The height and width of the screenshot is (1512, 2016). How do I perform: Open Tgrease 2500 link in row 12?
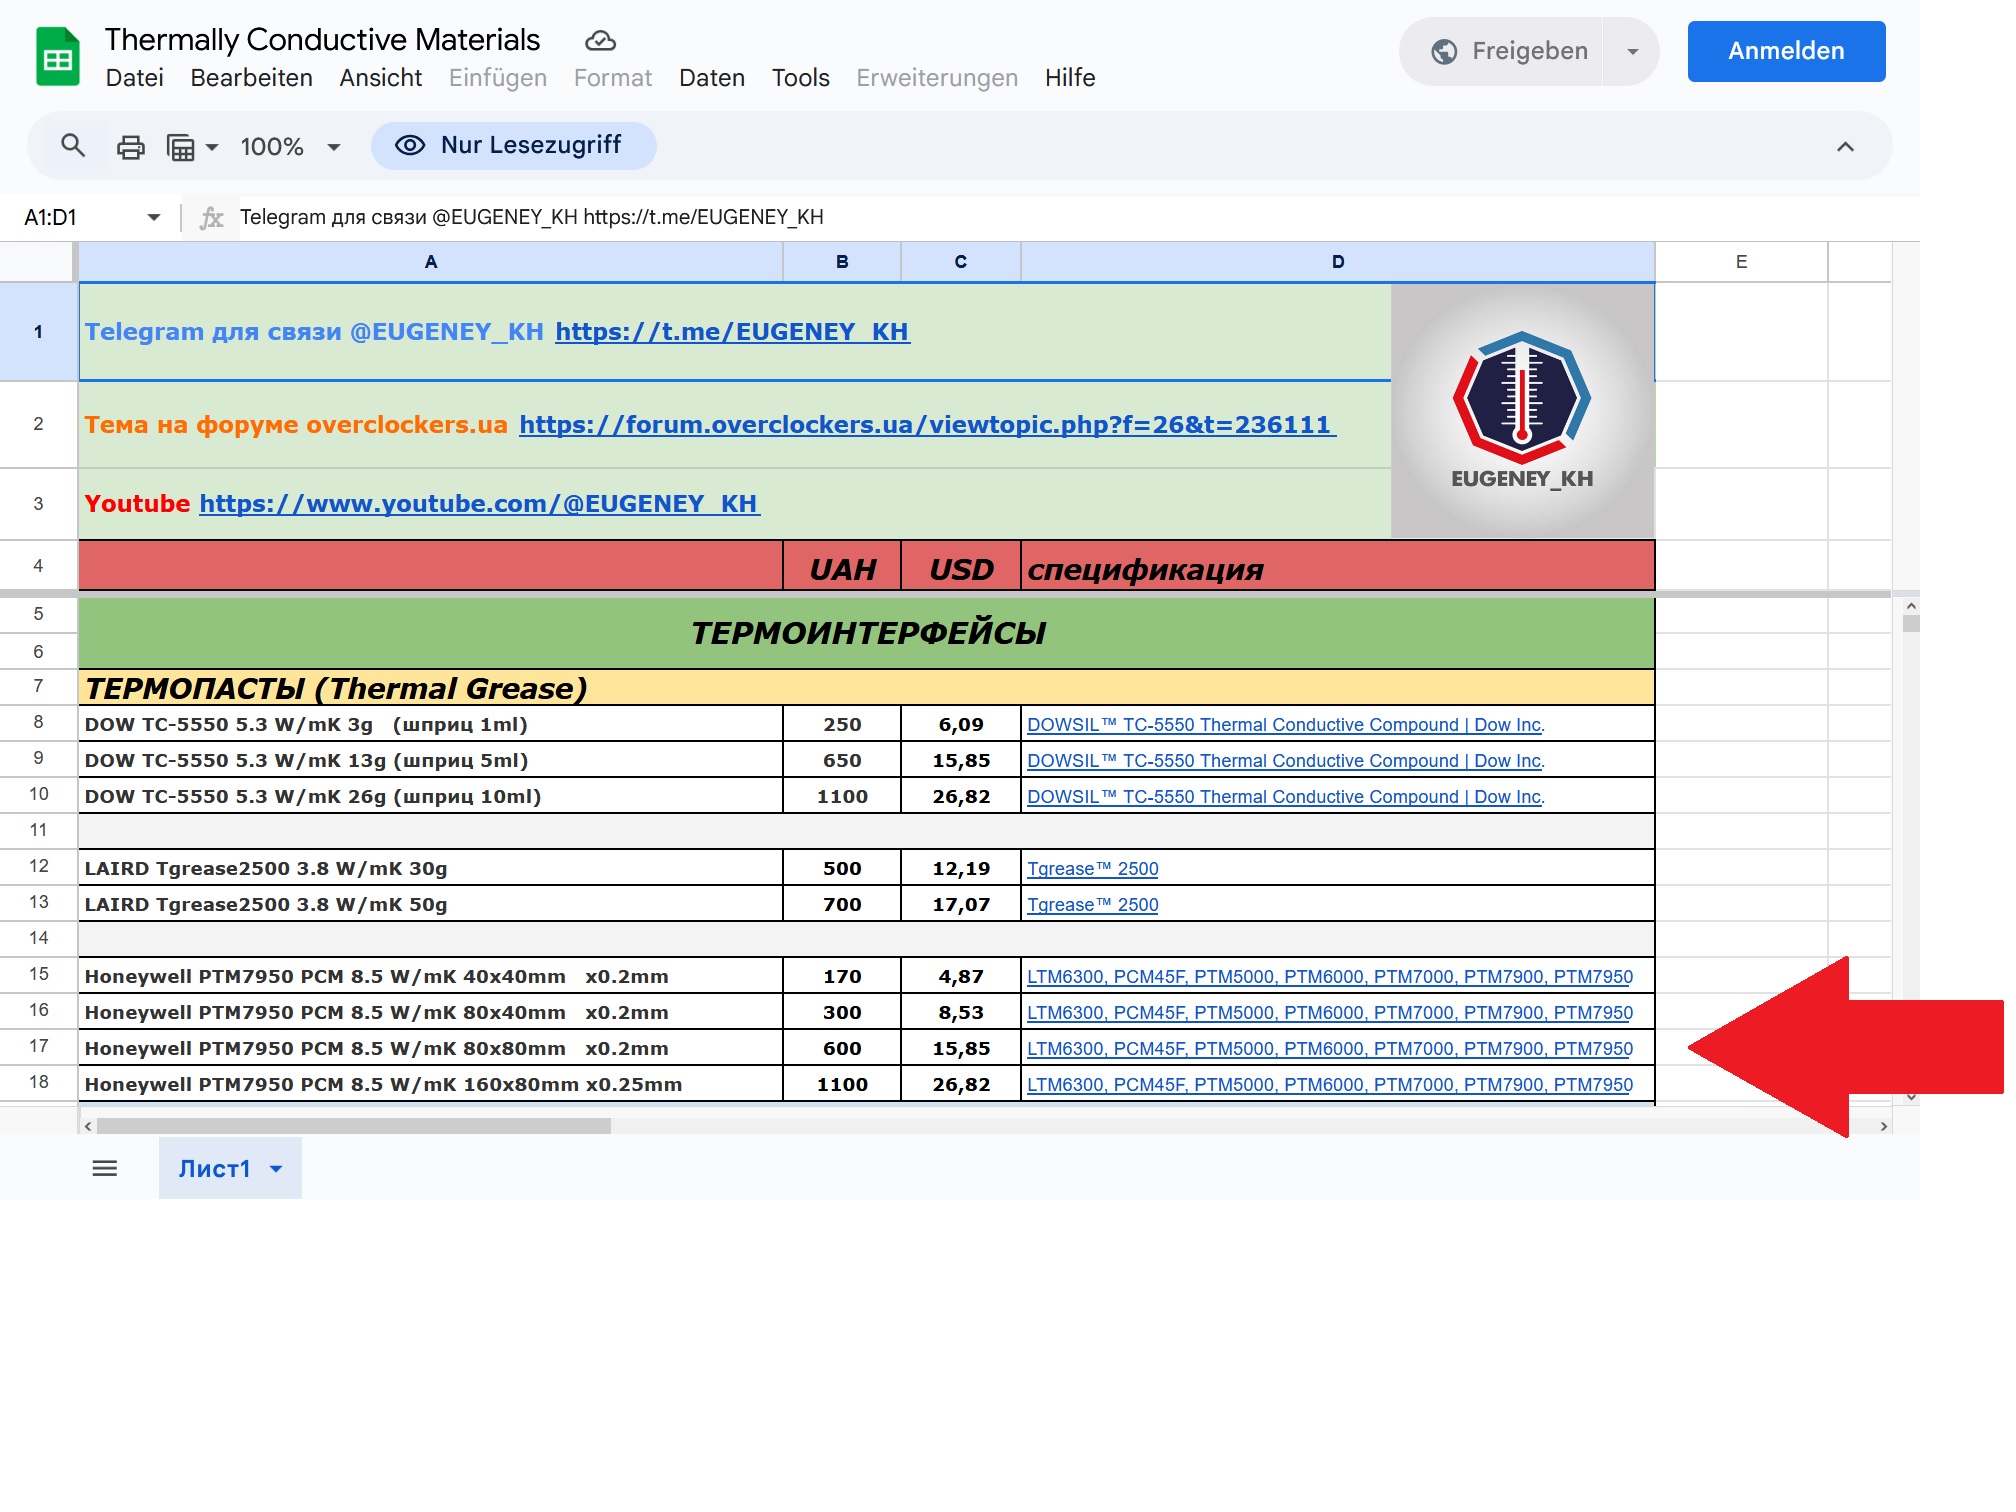point(1093,869)
